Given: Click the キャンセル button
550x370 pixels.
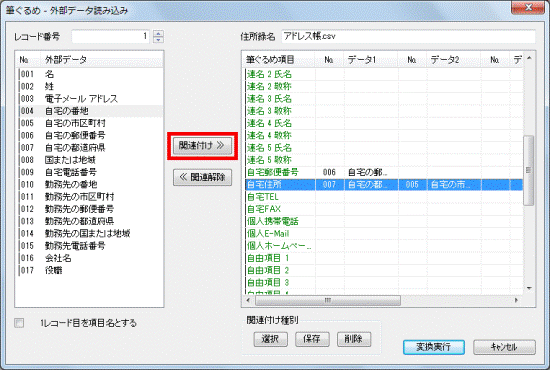Looking at the screenshot, I should [x=504, y=347].
